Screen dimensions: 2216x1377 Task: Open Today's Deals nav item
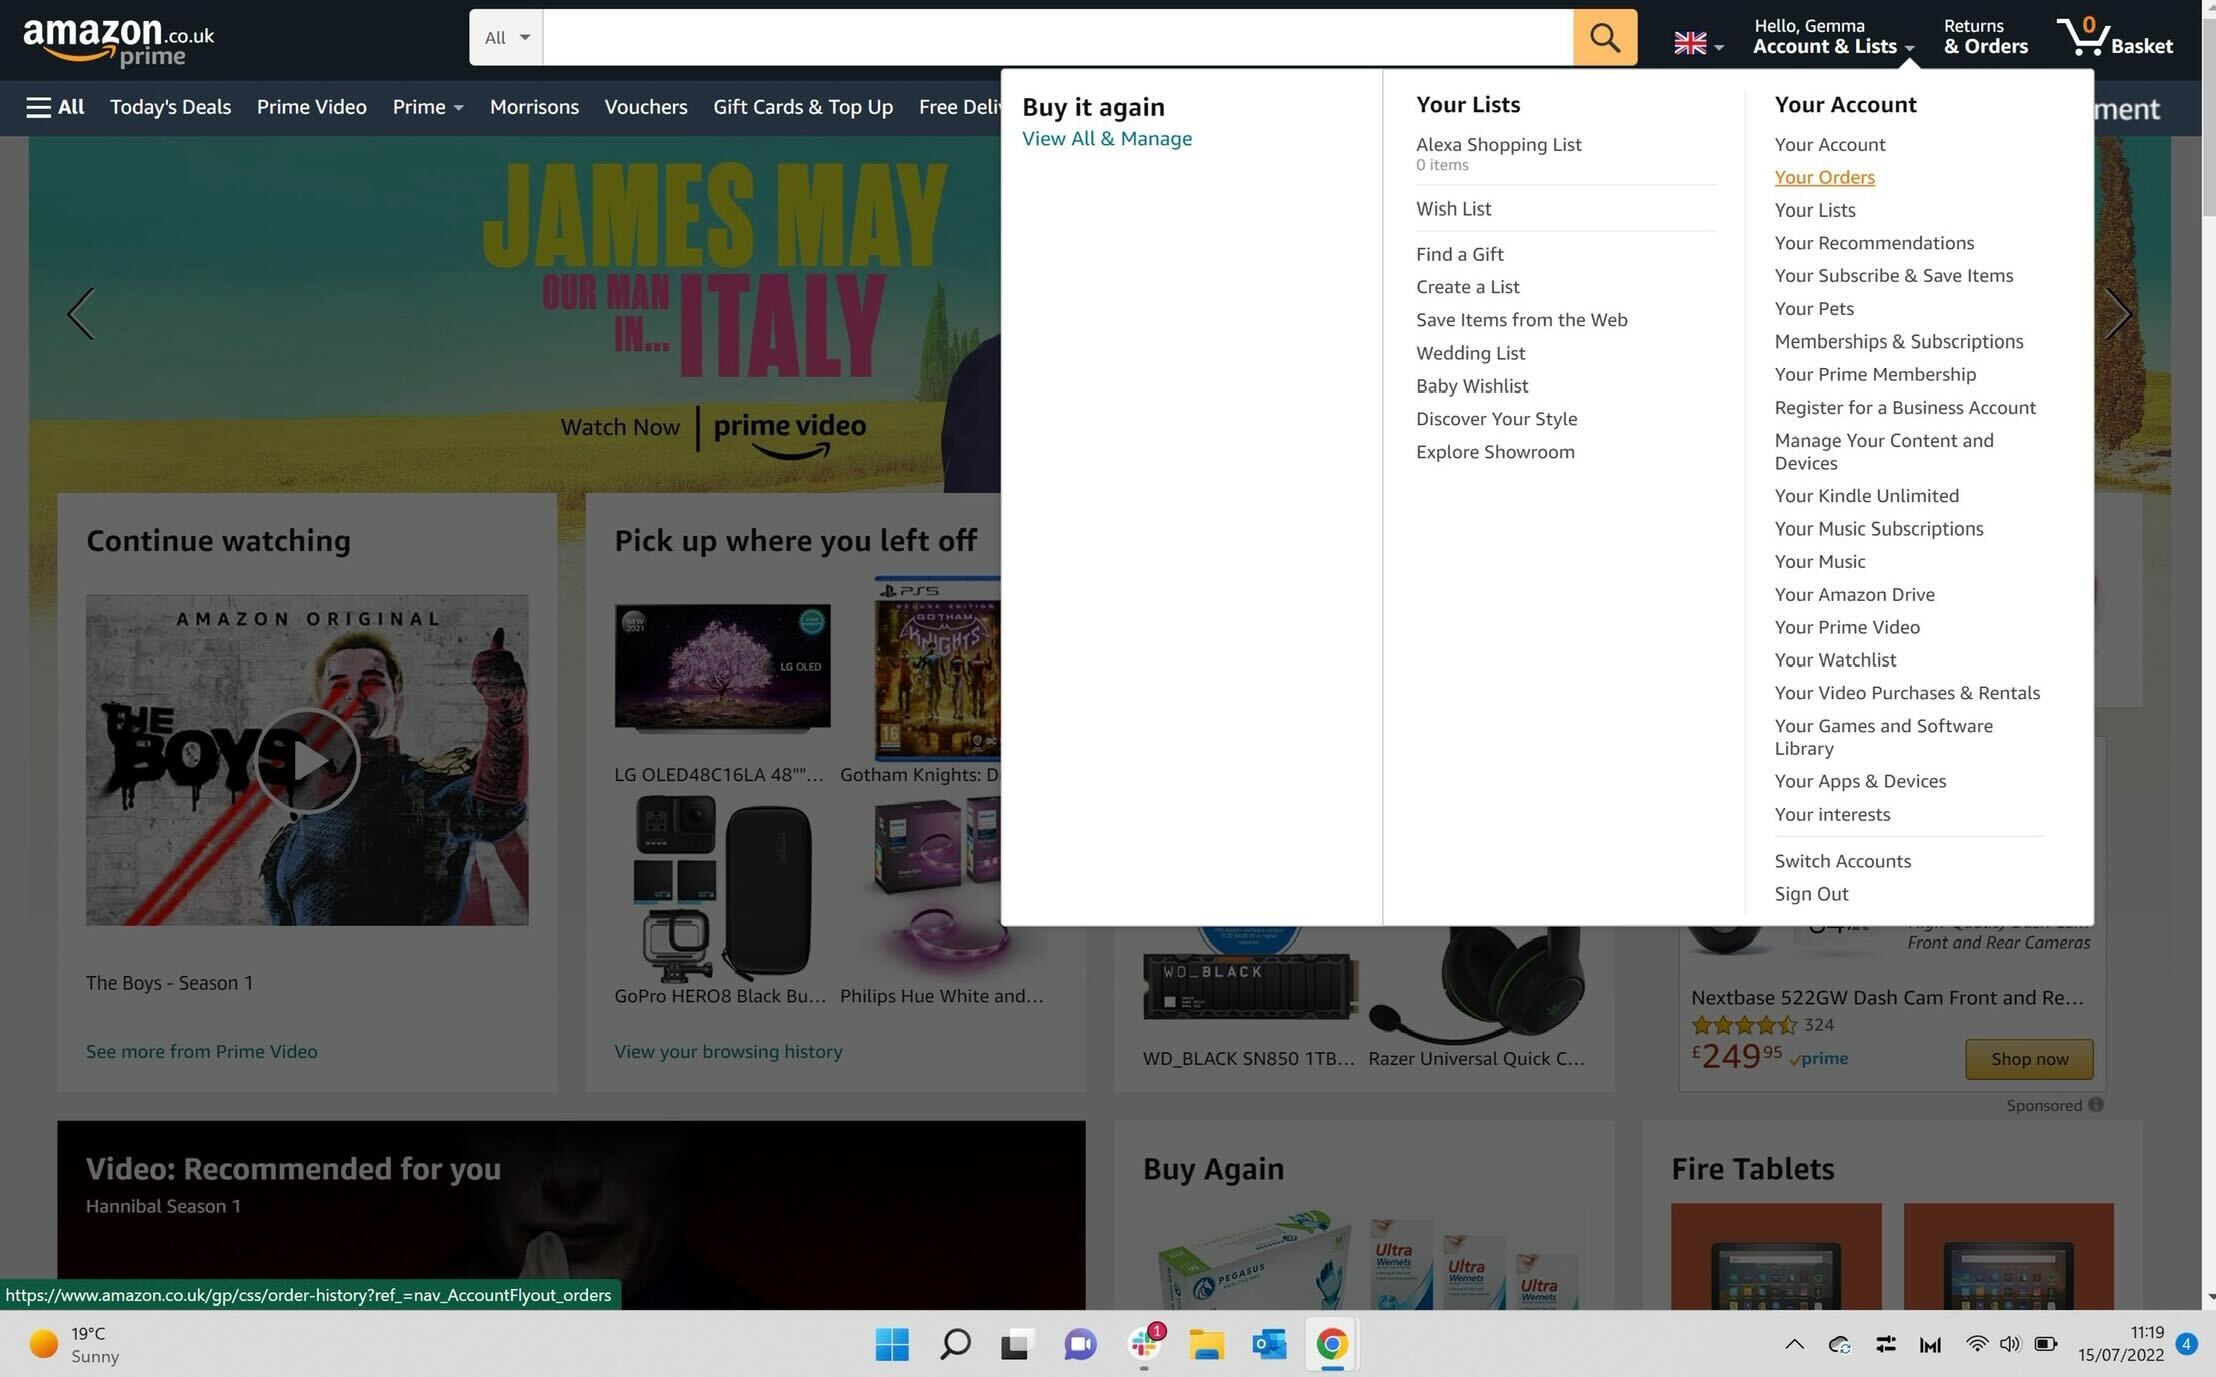click(170, 107)
